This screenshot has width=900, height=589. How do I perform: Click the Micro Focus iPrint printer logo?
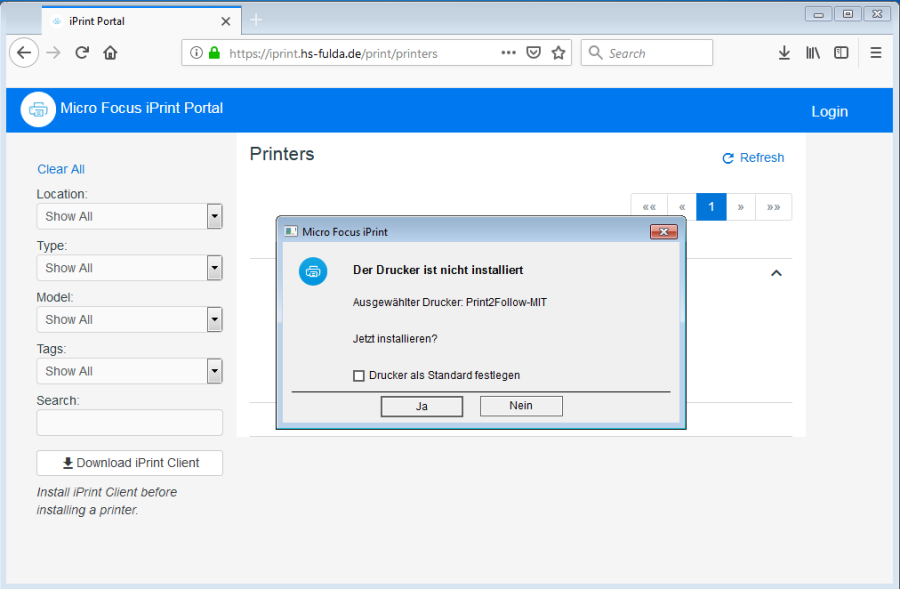tap(37, 109)
